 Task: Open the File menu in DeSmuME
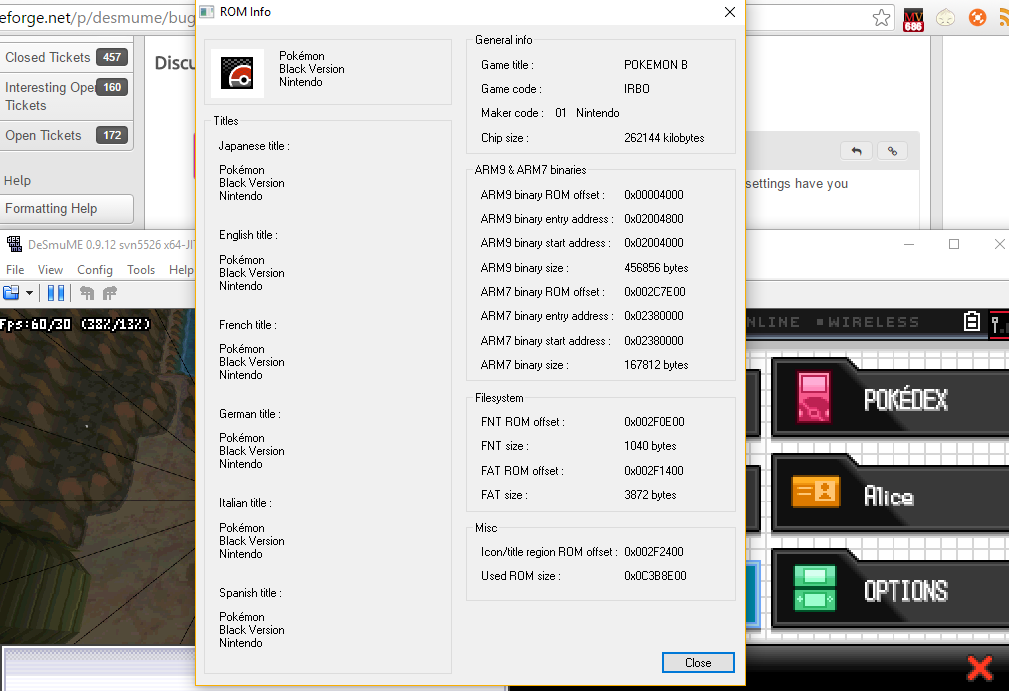[x=15, y=269]
